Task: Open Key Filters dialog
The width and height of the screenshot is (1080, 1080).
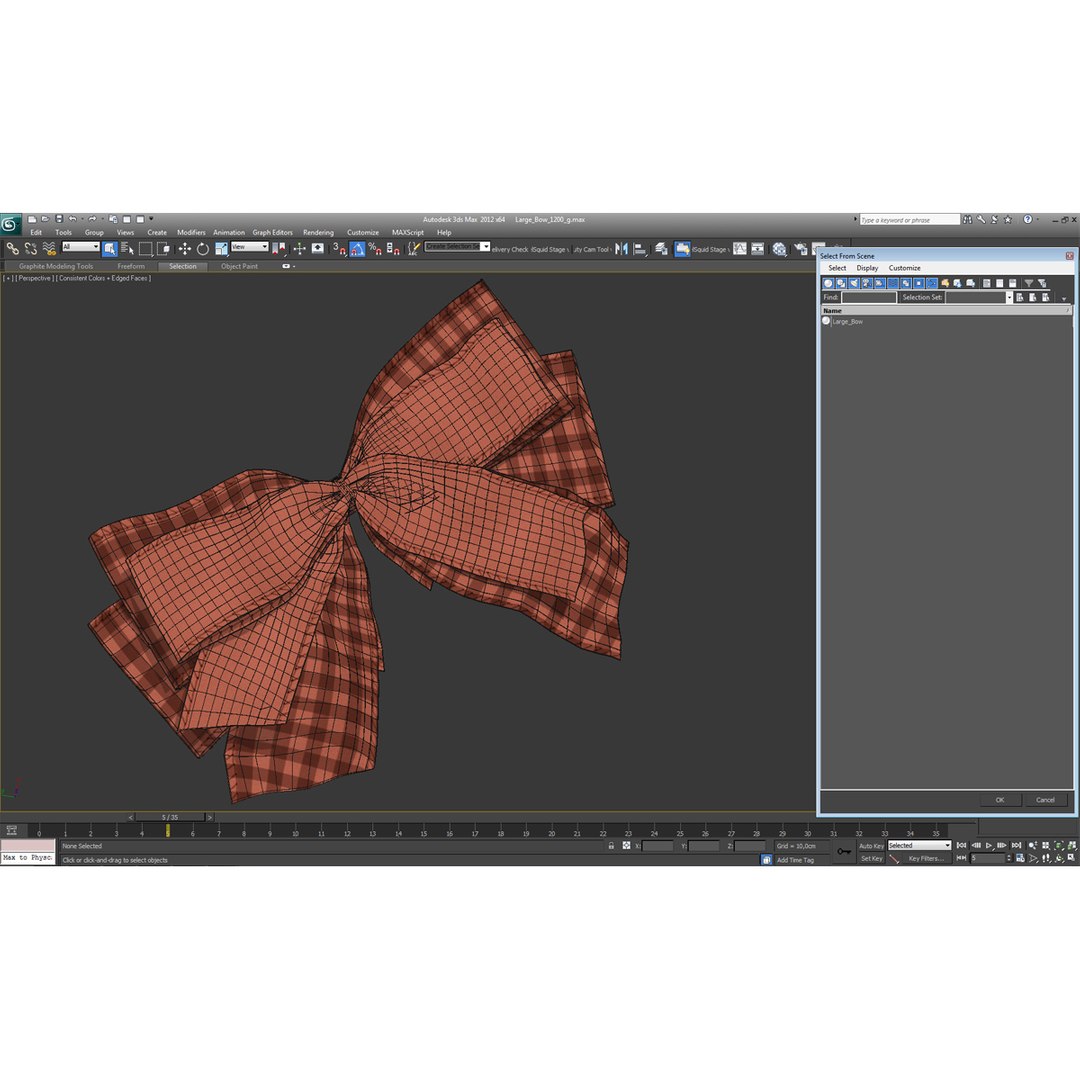Action: click(926, 858)
